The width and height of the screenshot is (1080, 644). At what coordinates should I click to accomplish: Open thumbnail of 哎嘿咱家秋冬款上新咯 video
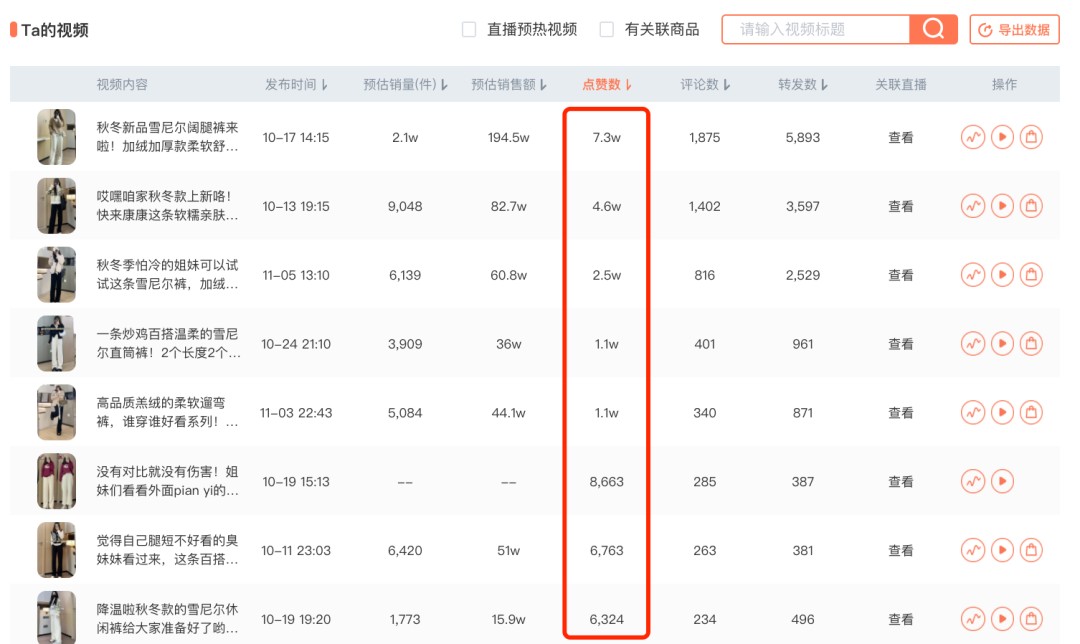pos(56,206)
